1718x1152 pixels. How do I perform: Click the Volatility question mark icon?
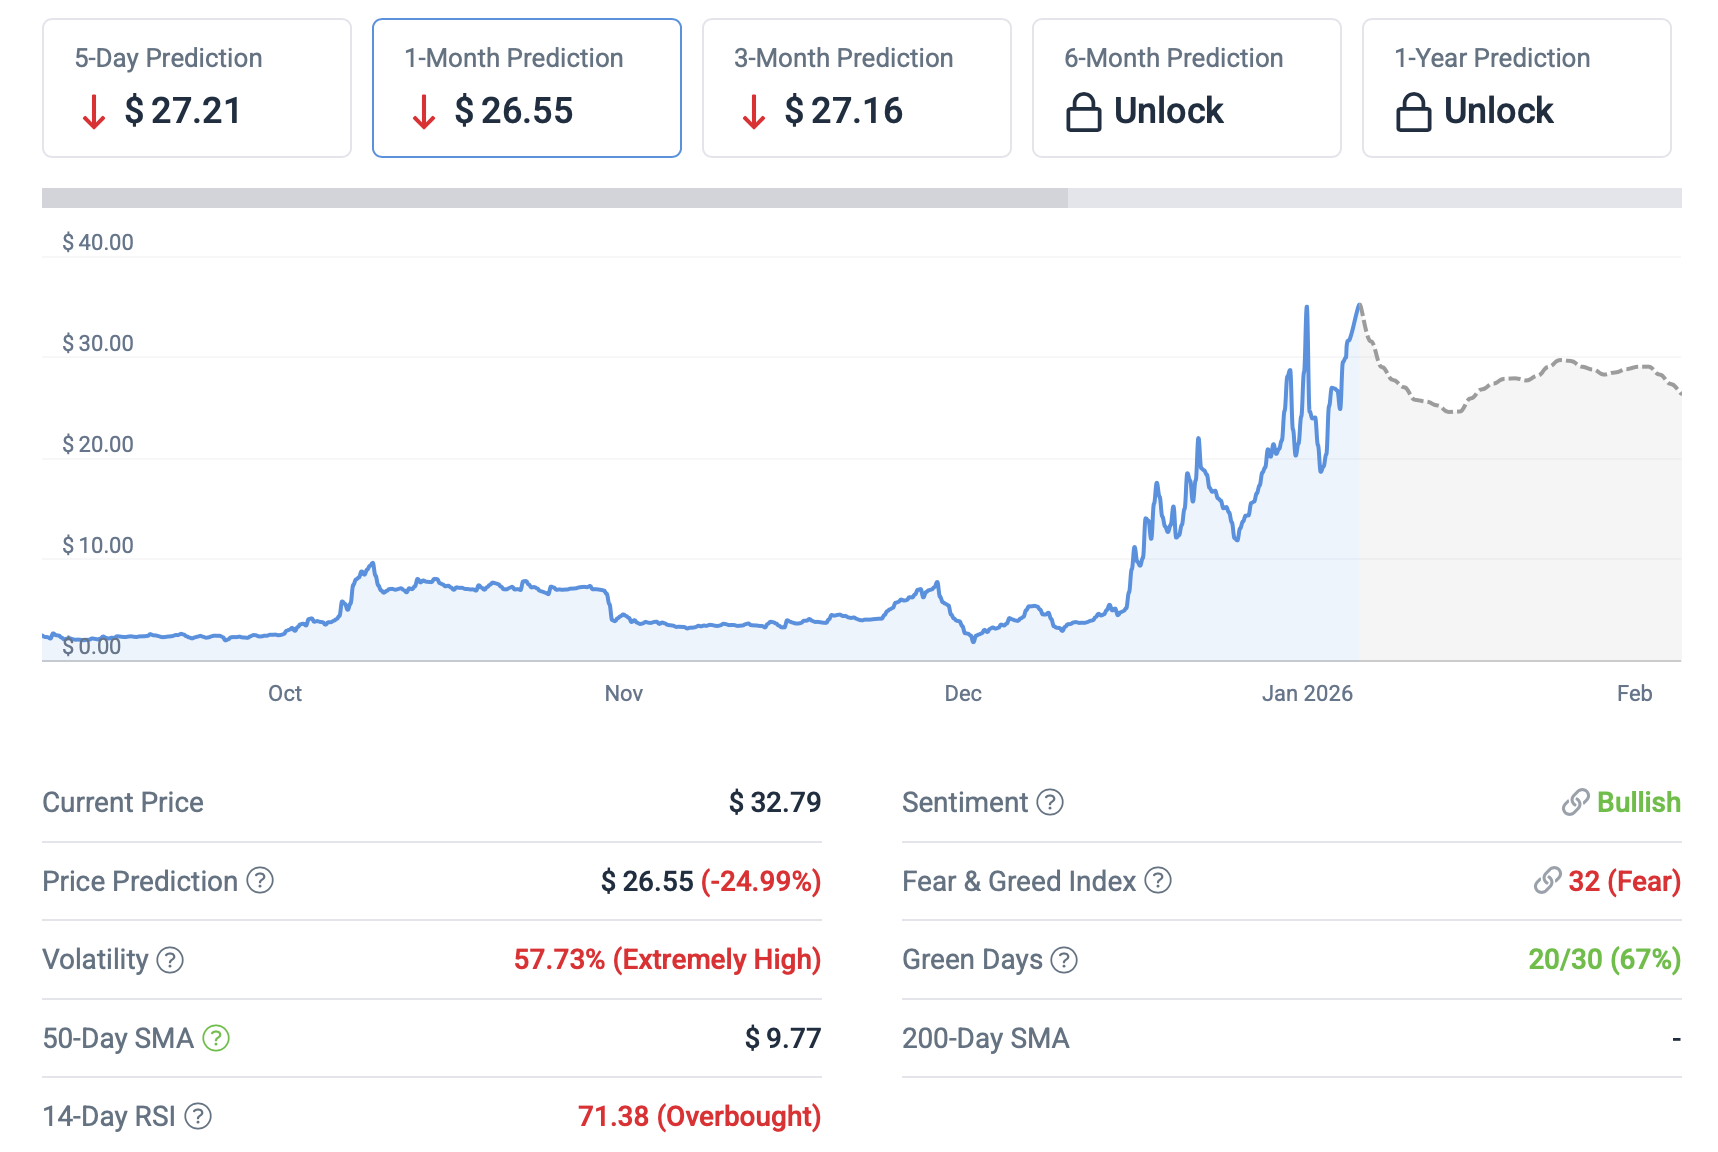click(x=171, y=960)
